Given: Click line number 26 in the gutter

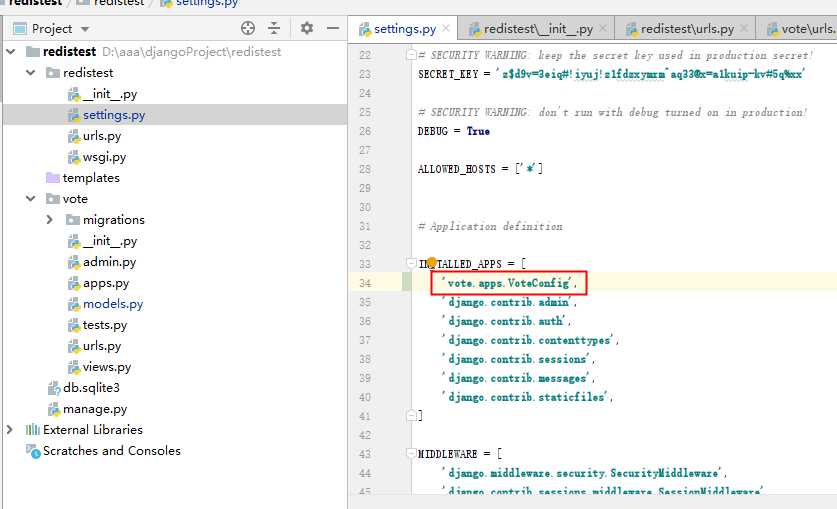Looking at the screenshot, I should 365,131.
